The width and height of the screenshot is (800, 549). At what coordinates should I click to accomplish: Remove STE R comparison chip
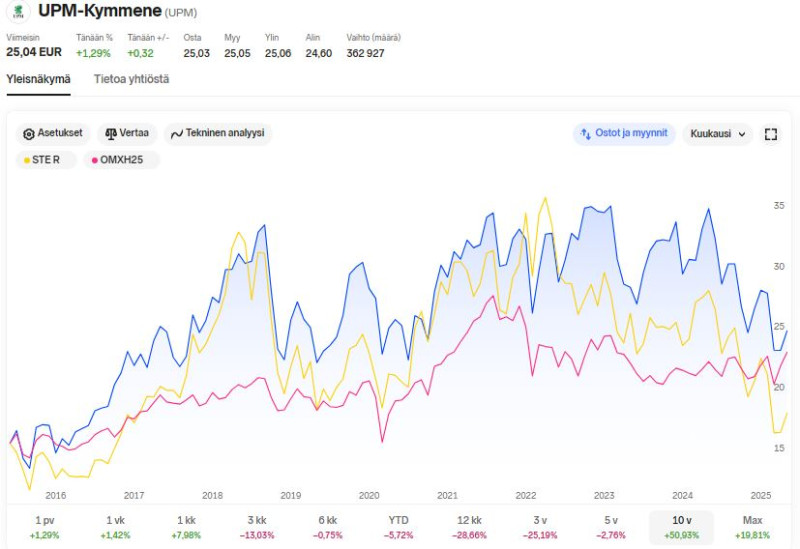pyautogui.click(x=46, y=160)
